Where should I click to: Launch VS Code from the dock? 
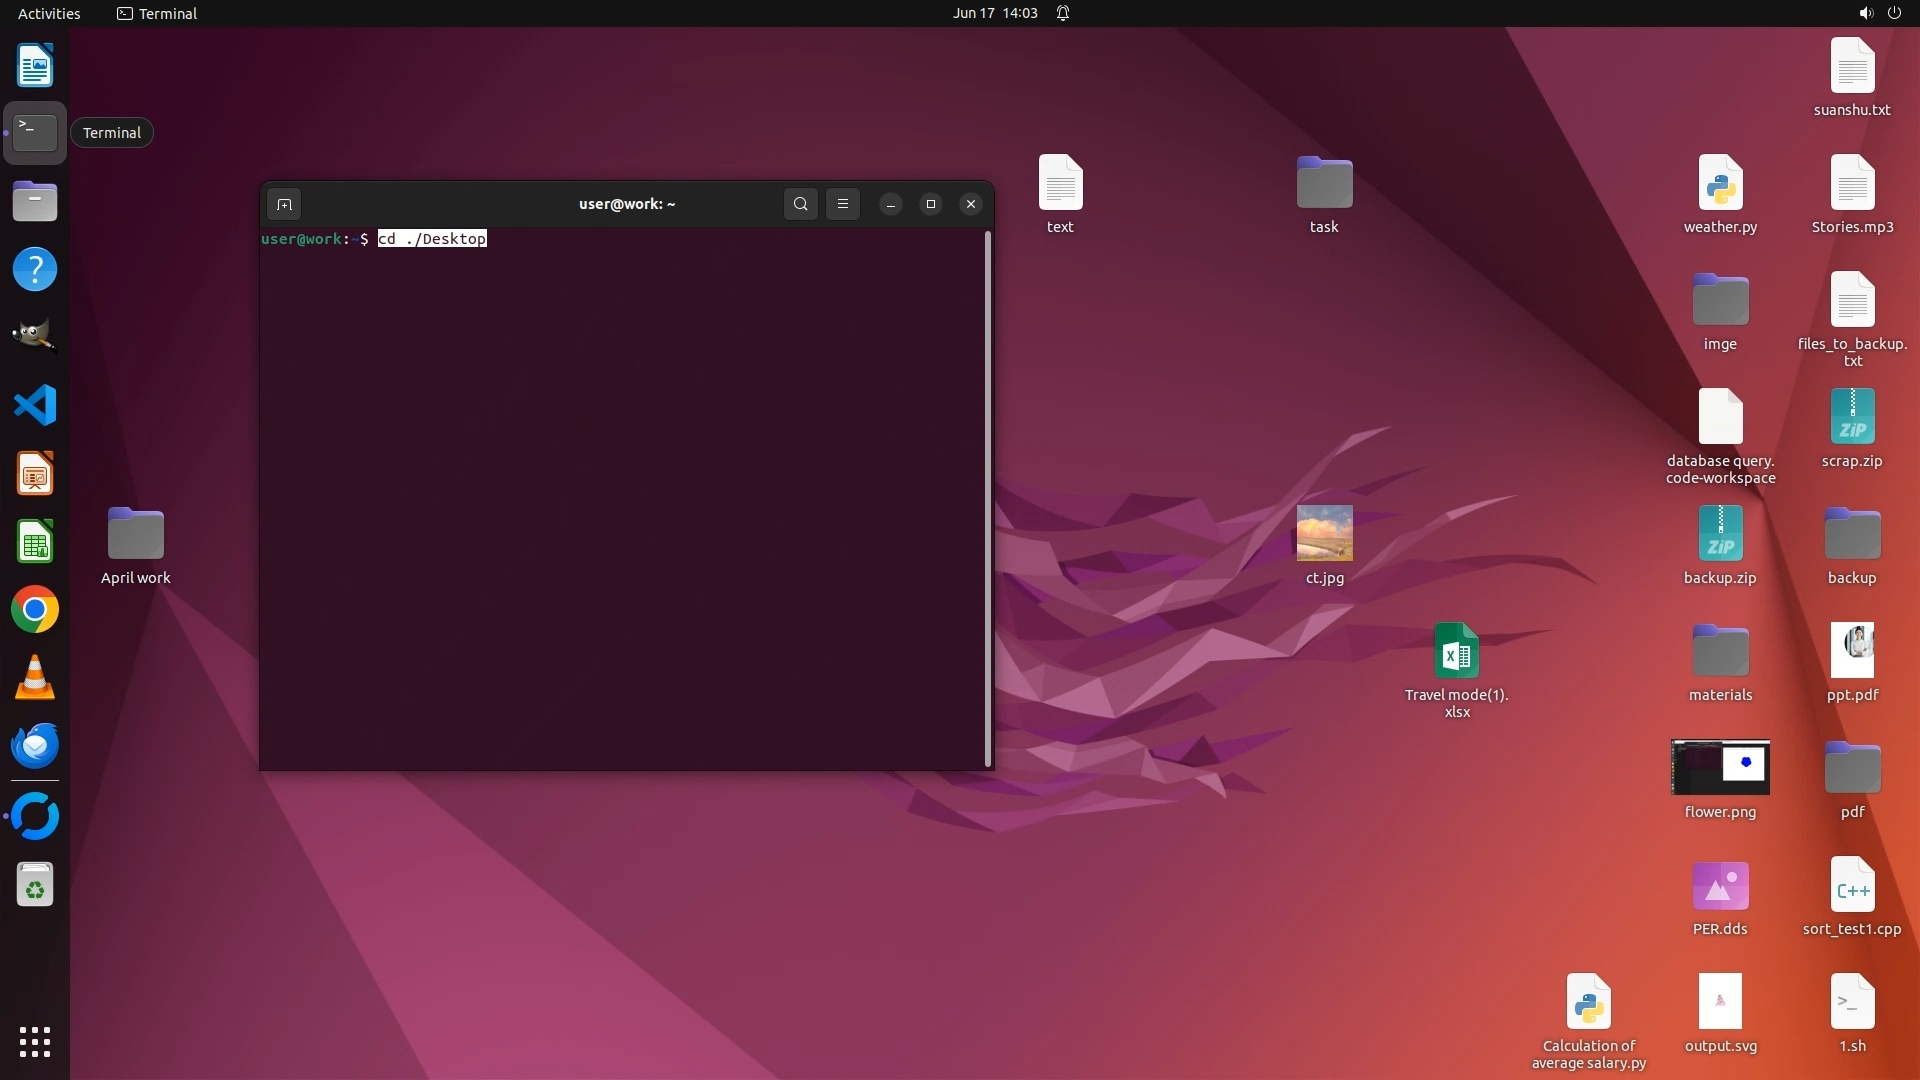[x=35, y=406]
